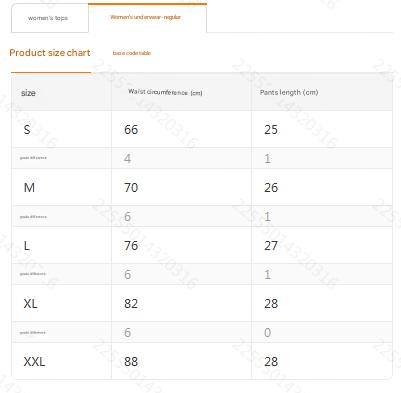The height and width of the screenshot is (393, 401).
Task: Select the XXL size row label
Action: click(34, 362)
